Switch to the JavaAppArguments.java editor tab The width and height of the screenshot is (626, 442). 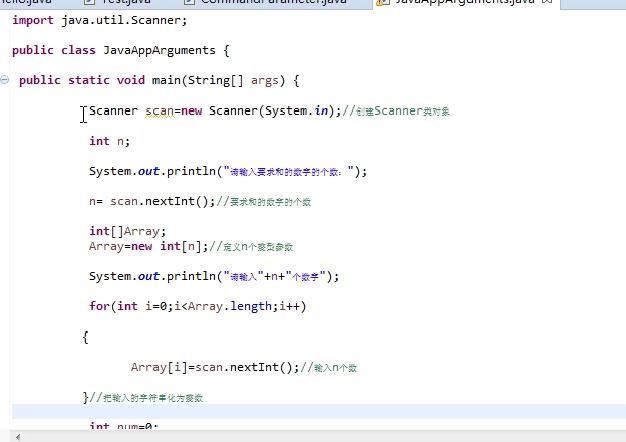(x=465, y=2)
